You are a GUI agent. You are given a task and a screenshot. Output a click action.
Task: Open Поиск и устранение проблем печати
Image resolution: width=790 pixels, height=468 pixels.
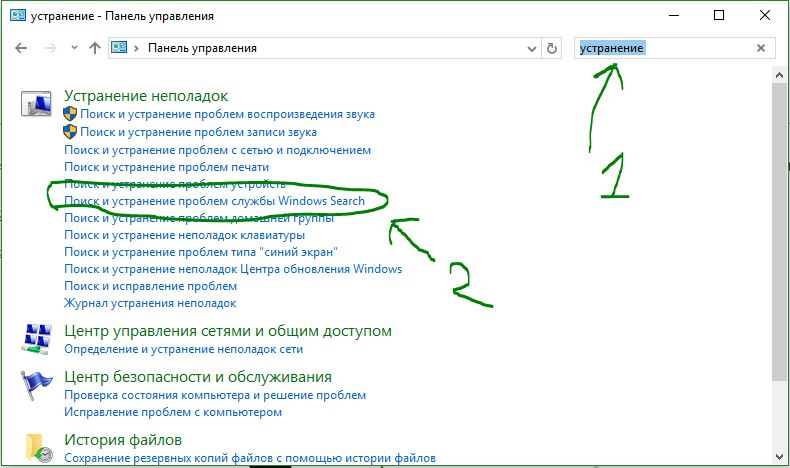(x=166, y=167)
